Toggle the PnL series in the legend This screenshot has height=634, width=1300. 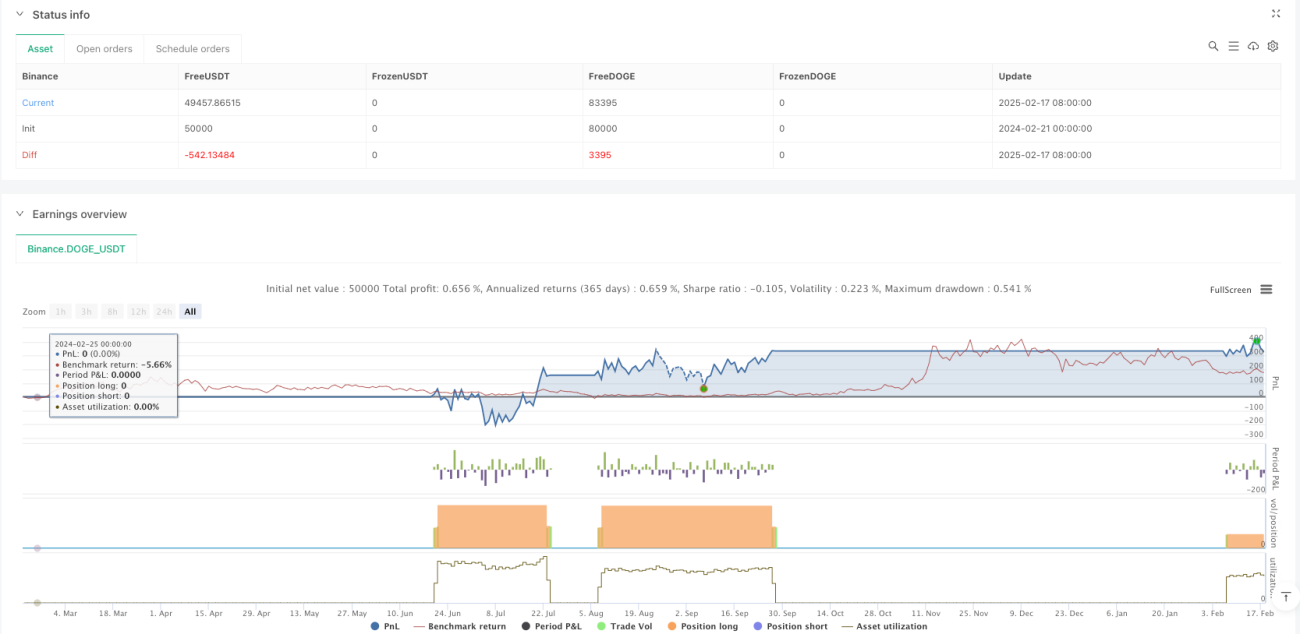[387, 626]
